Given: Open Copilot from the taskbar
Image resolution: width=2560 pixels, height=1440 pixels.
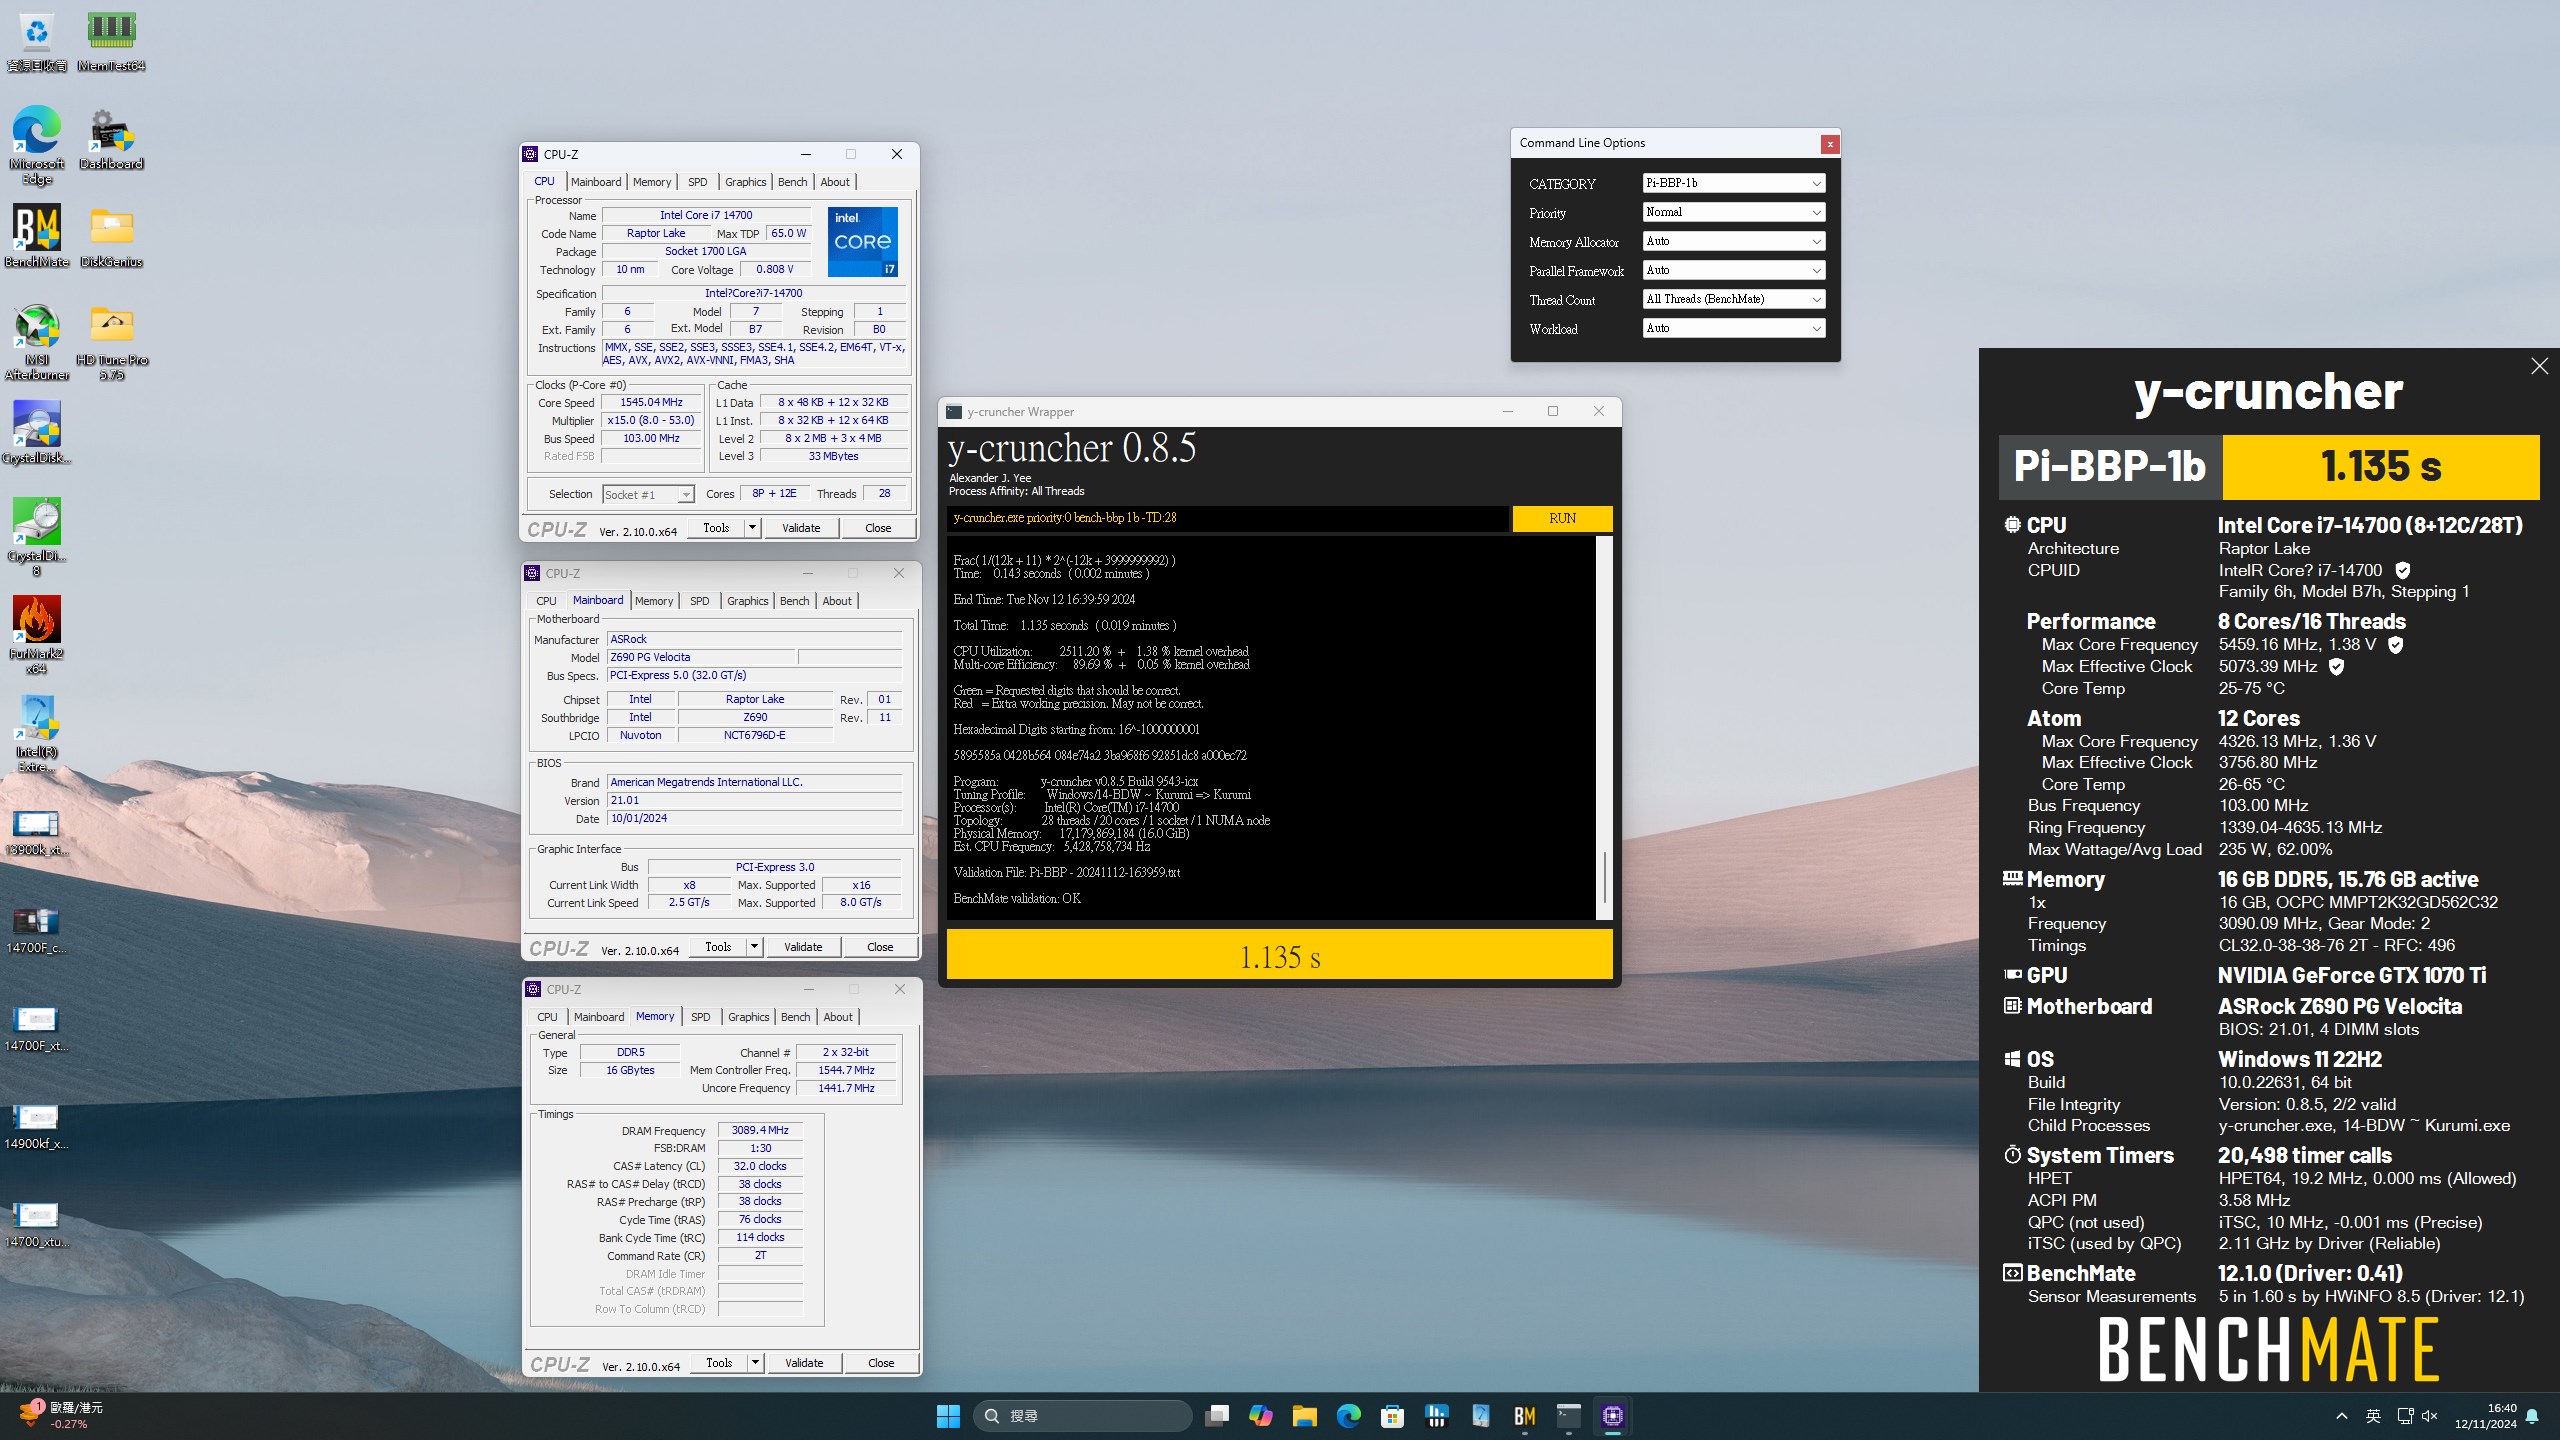Looking at the screenshot, I should point(1261,1416).
